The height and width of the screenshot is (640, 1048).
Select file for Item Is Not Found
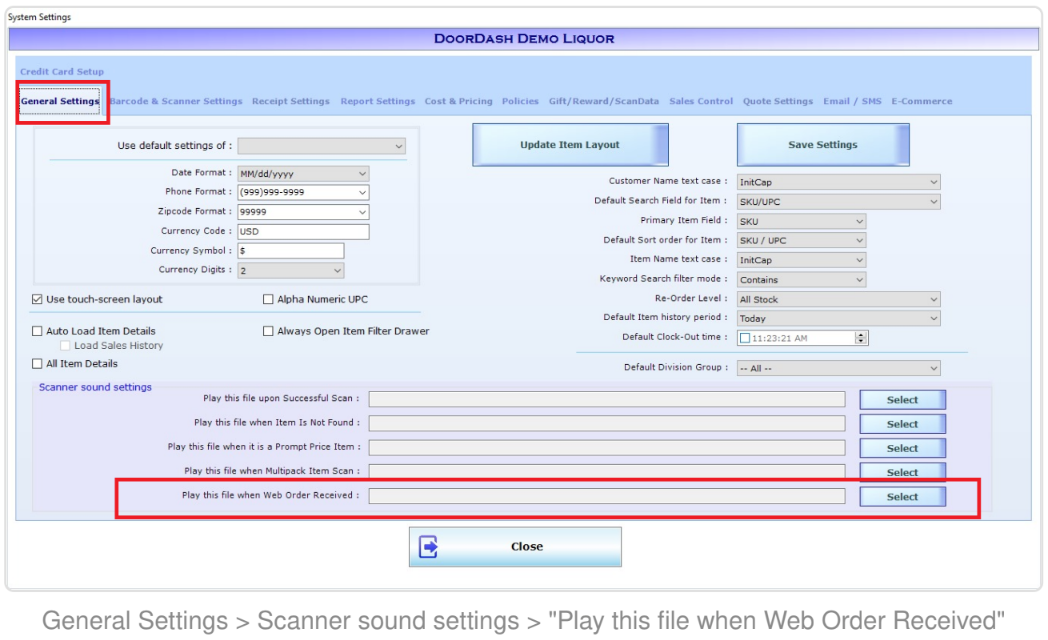coord(902,424)
